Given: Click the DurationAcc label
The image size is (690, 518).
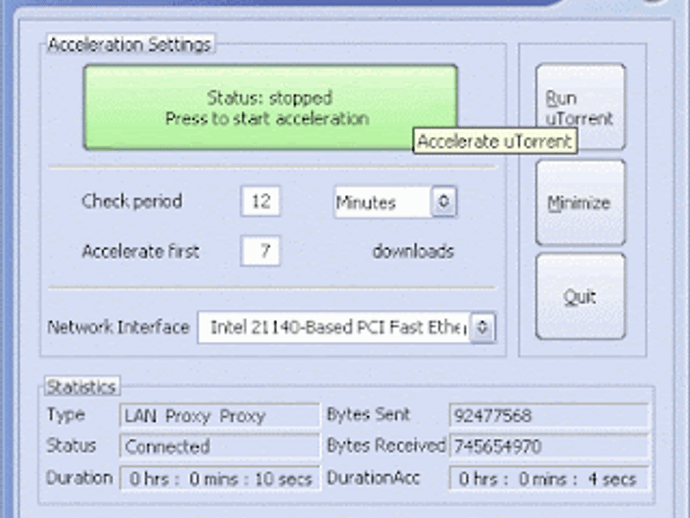Looking at the screenshot, I should [x=373, y=478].
